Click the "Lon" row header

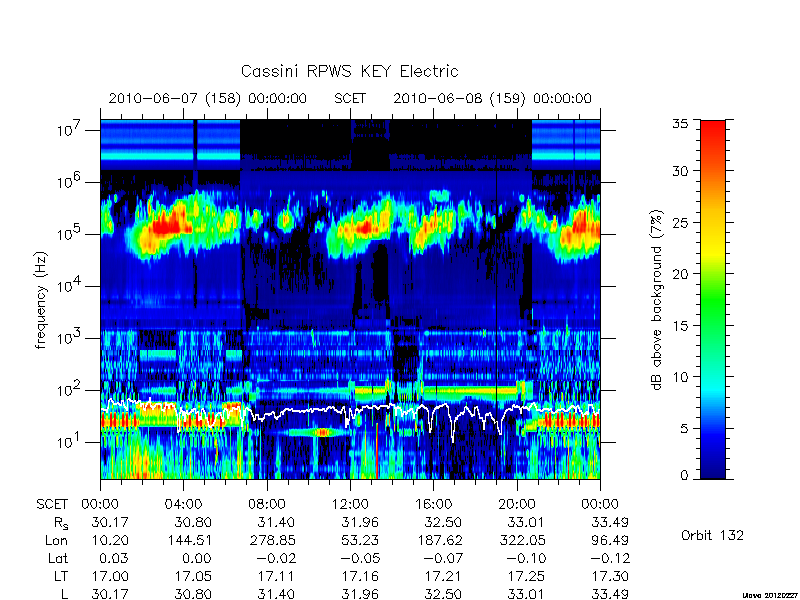[x=57, y=540]
